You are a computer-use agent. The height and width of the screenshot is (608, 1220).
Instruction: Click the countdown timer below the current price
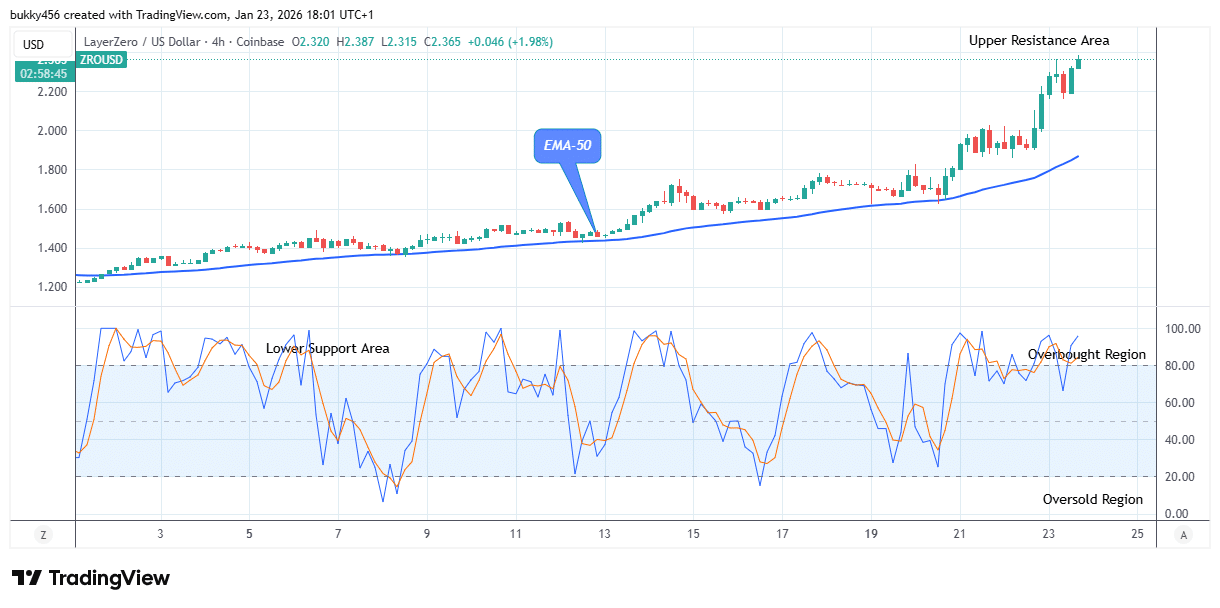(x=44, y=71)
